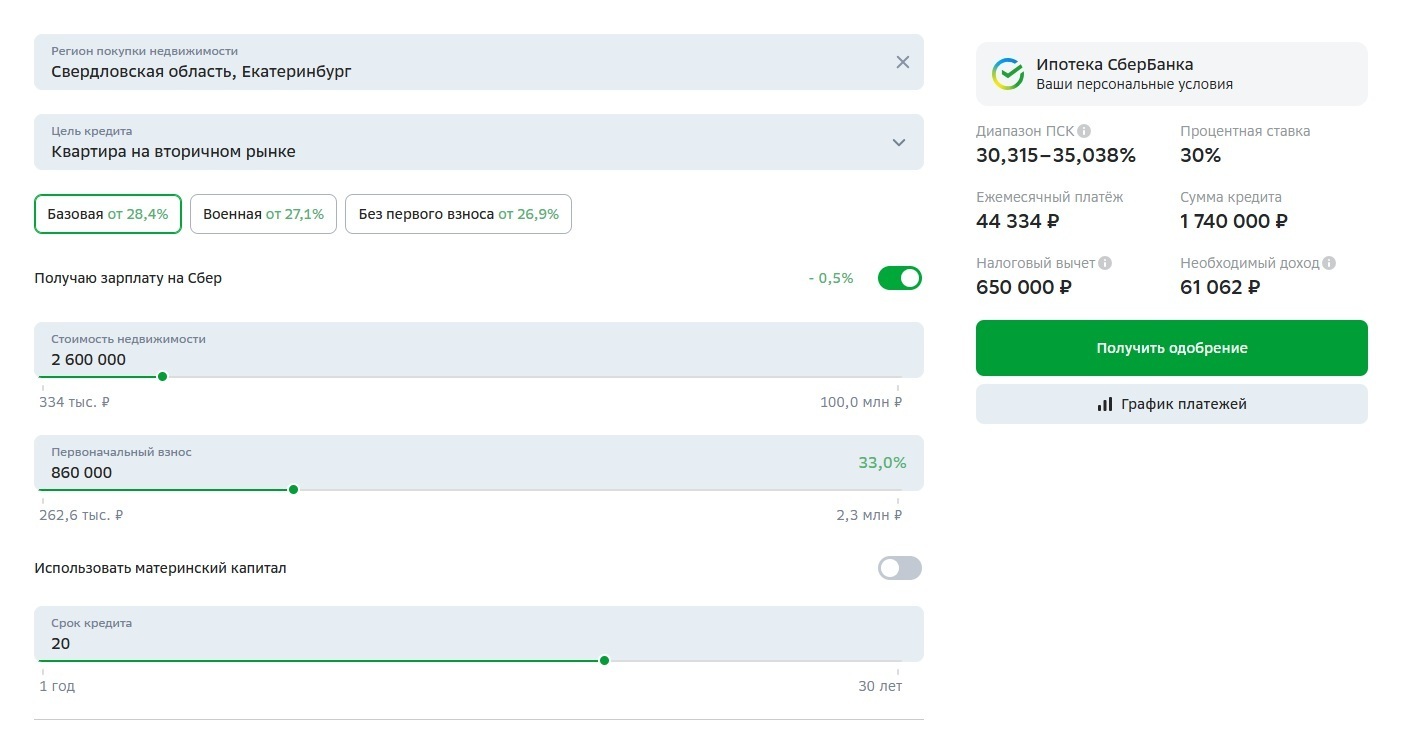Click the 33,0% down payment percentage
Image resolution: width=1408 pixels, height=752 pixels.
882,463
